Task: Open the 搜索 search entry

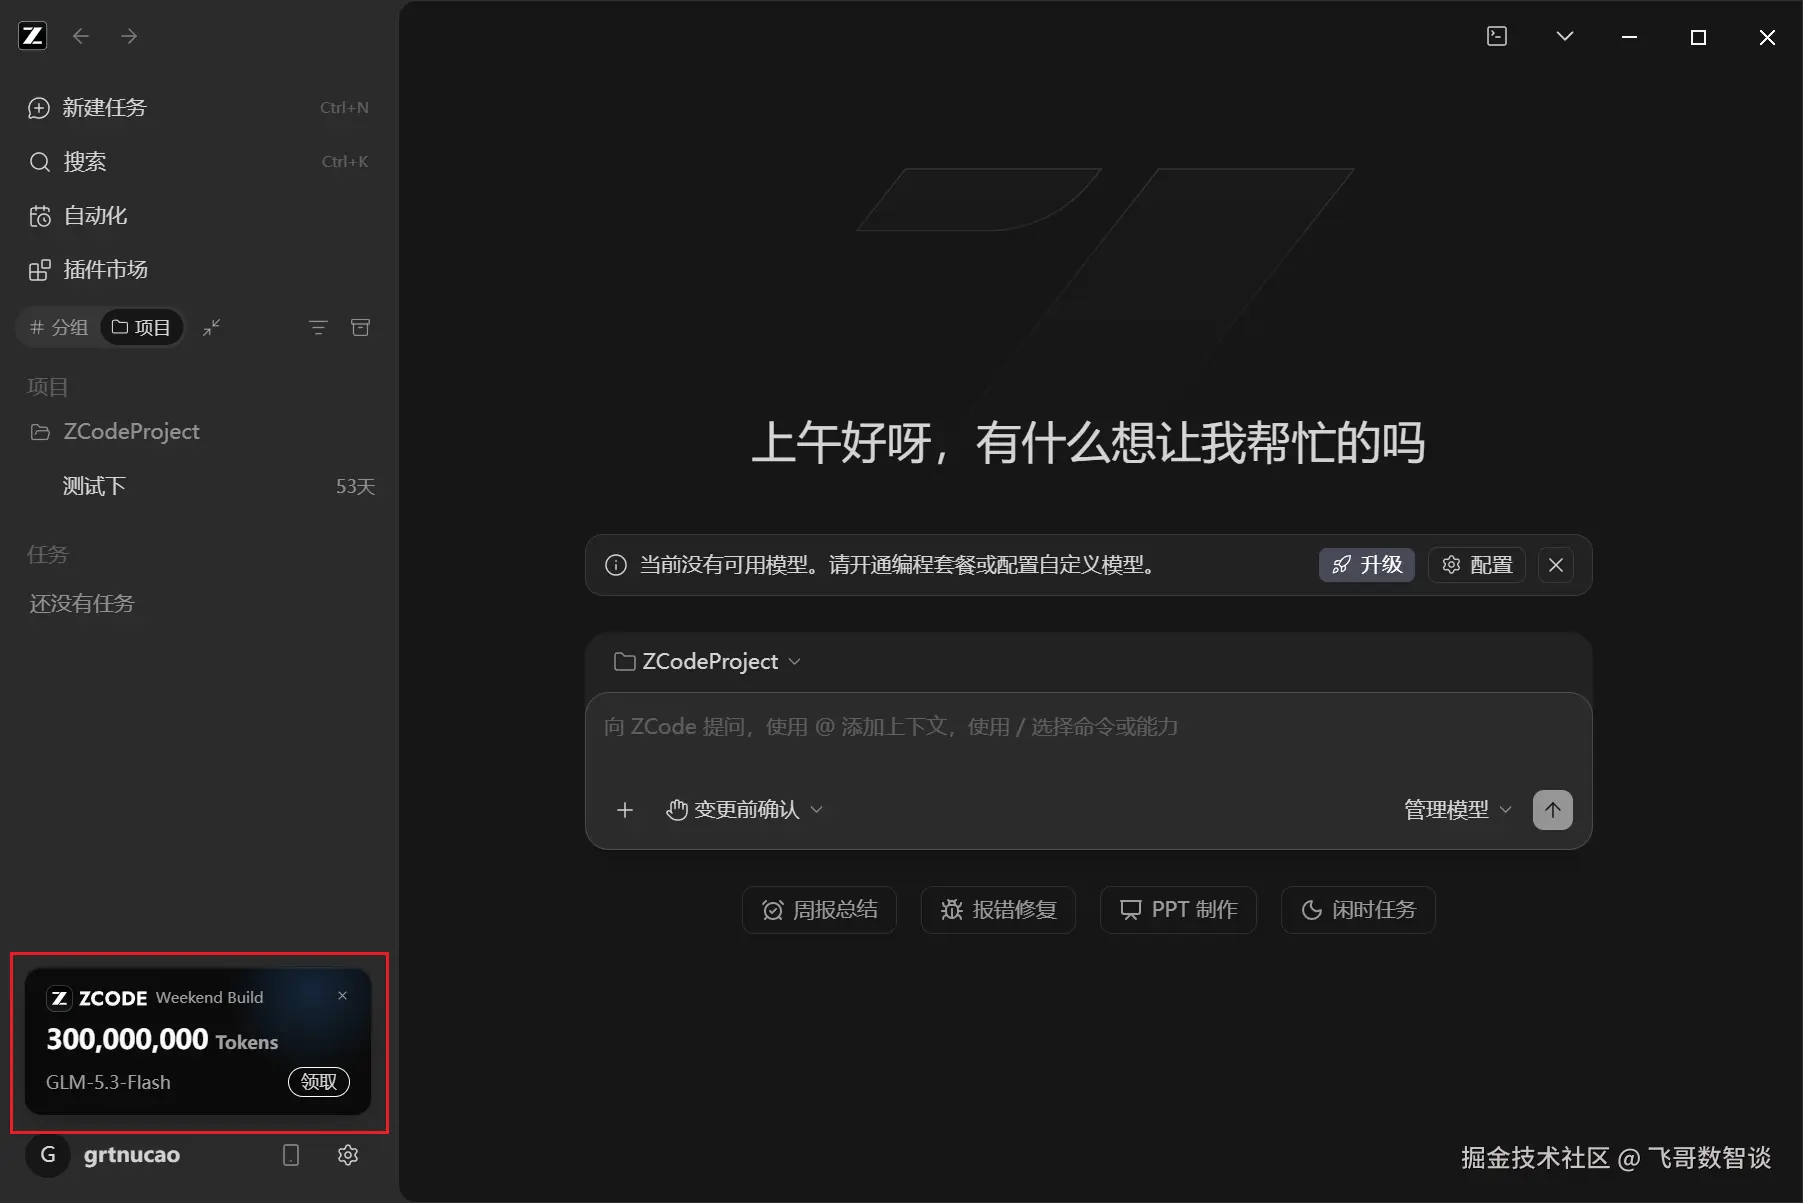Action: 199,161
